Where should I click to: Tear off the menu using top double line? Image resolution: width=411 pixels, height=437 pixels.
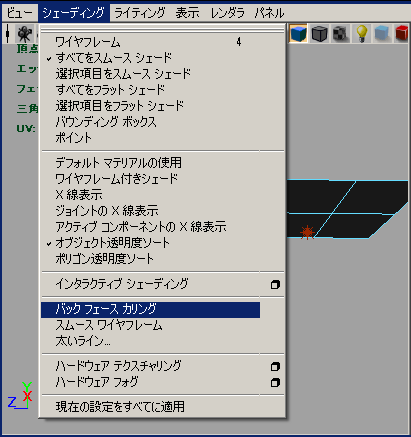[163, 30]
